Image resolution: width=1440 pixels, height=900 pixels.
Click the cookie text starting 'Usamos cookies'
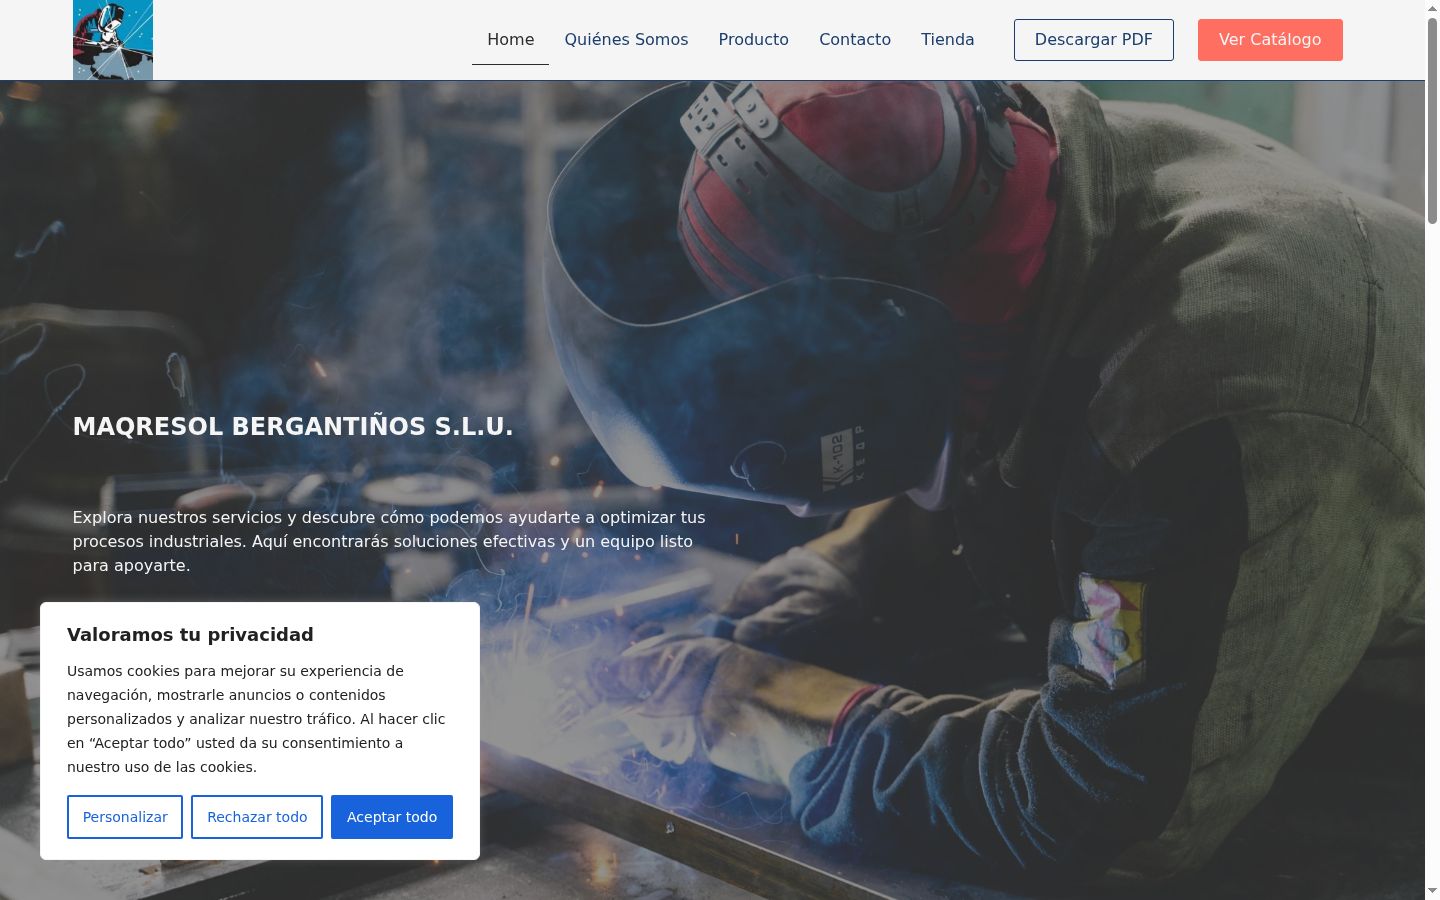pyautogui.click(x=256, y=719)
